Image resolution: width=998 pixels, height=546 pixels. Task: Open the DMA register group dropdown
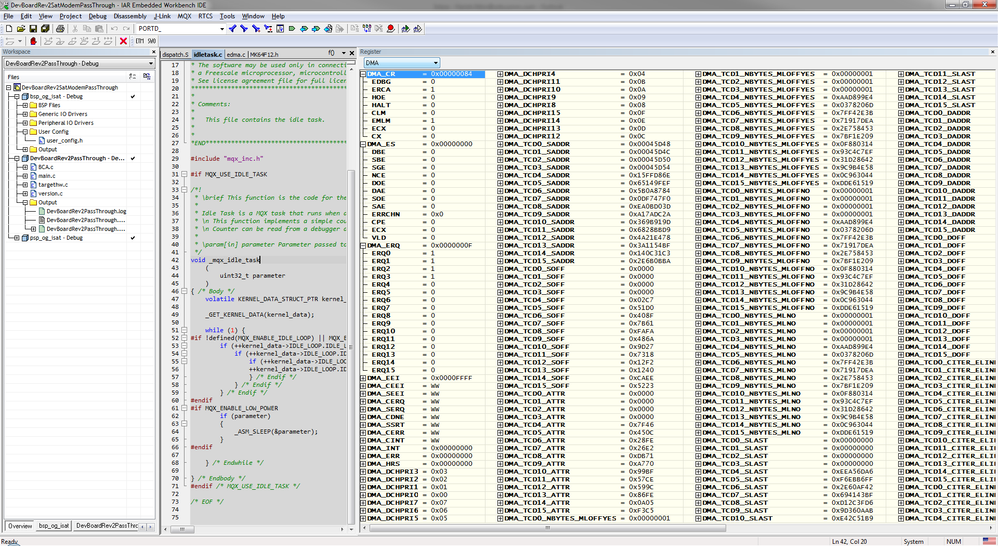[x=436, y=63]
